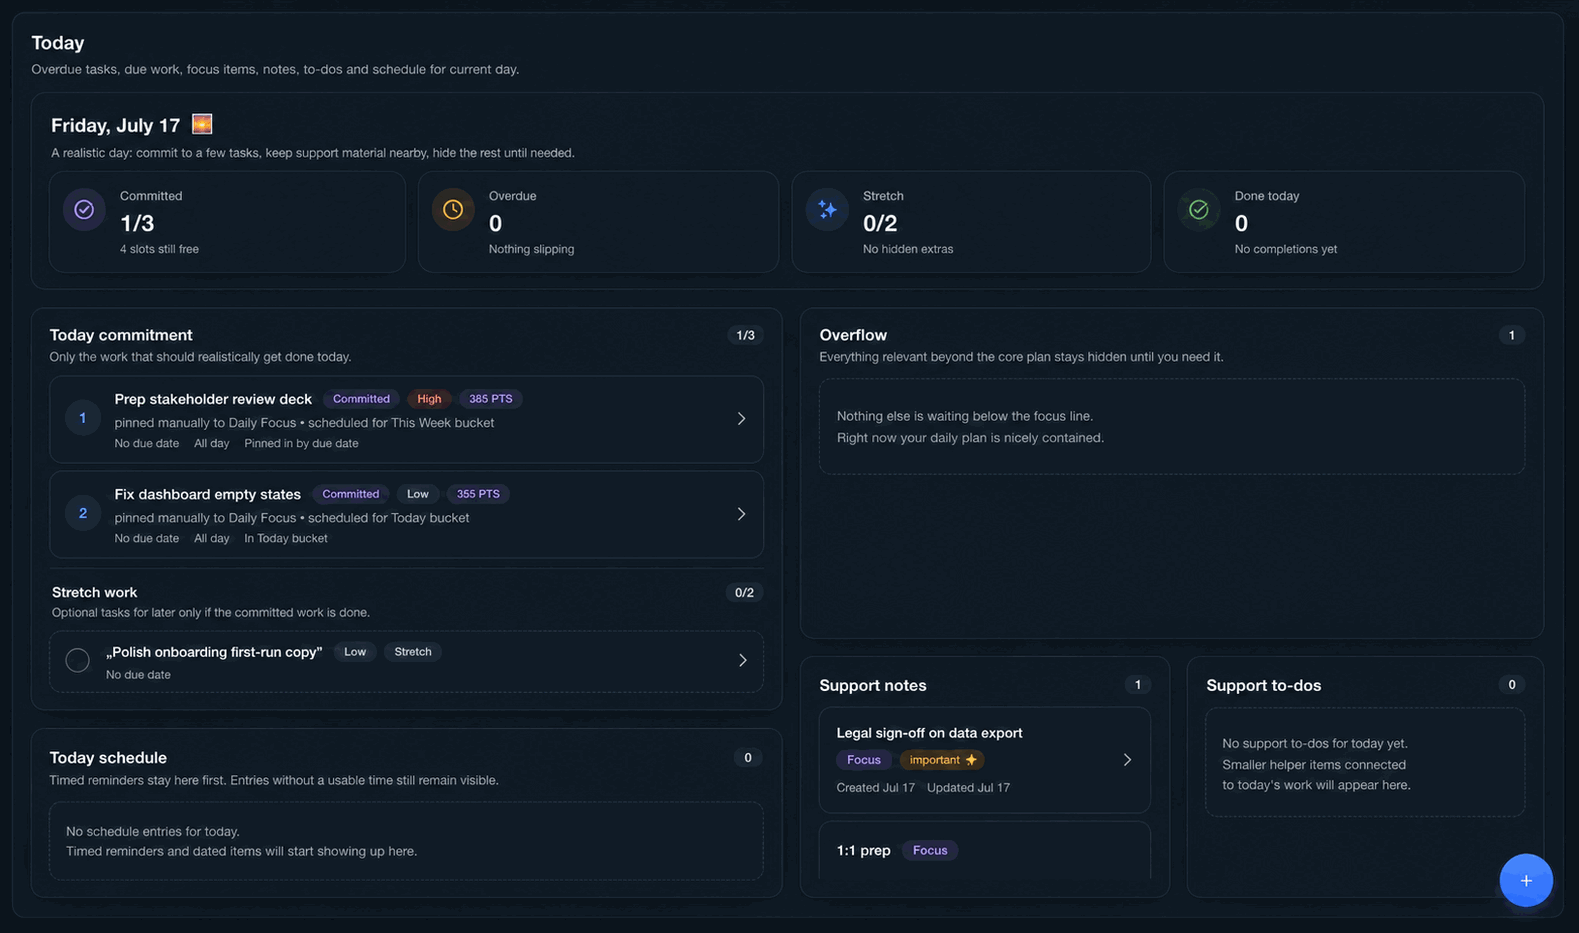Viewport: 1579px width, 933px height.
Task: Click the 'No completions yet' text
Action: [x=1285, y=249]
